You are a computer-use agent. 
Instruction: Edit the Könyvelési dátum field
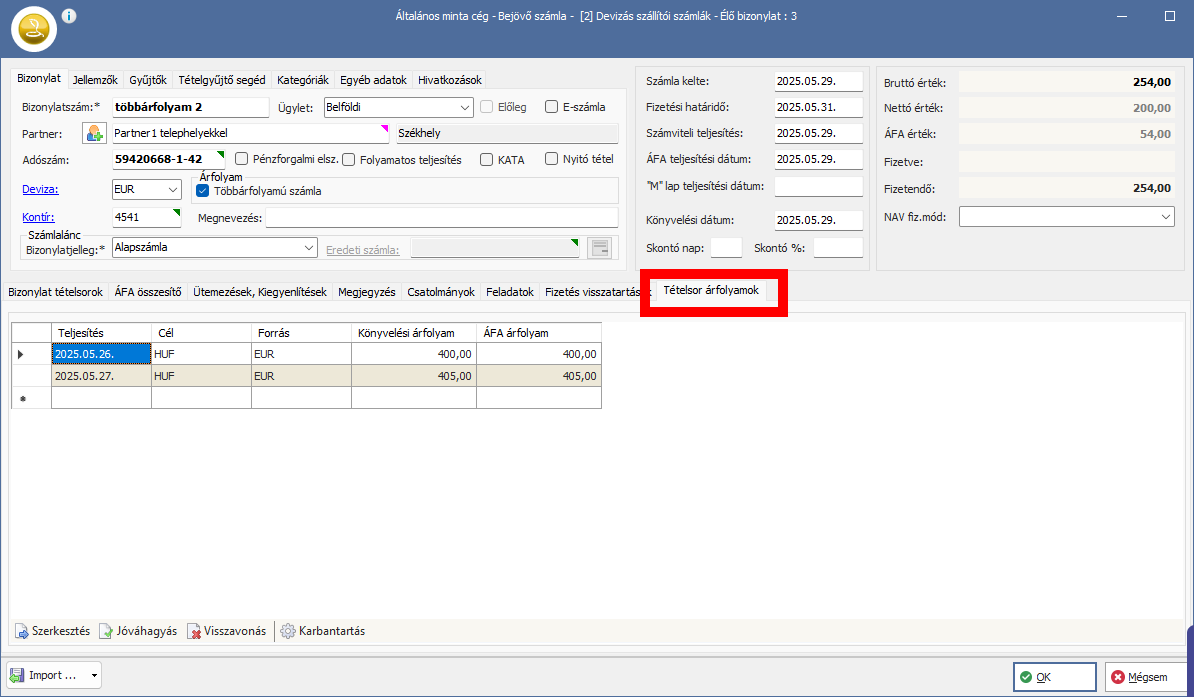coord(819,220)
